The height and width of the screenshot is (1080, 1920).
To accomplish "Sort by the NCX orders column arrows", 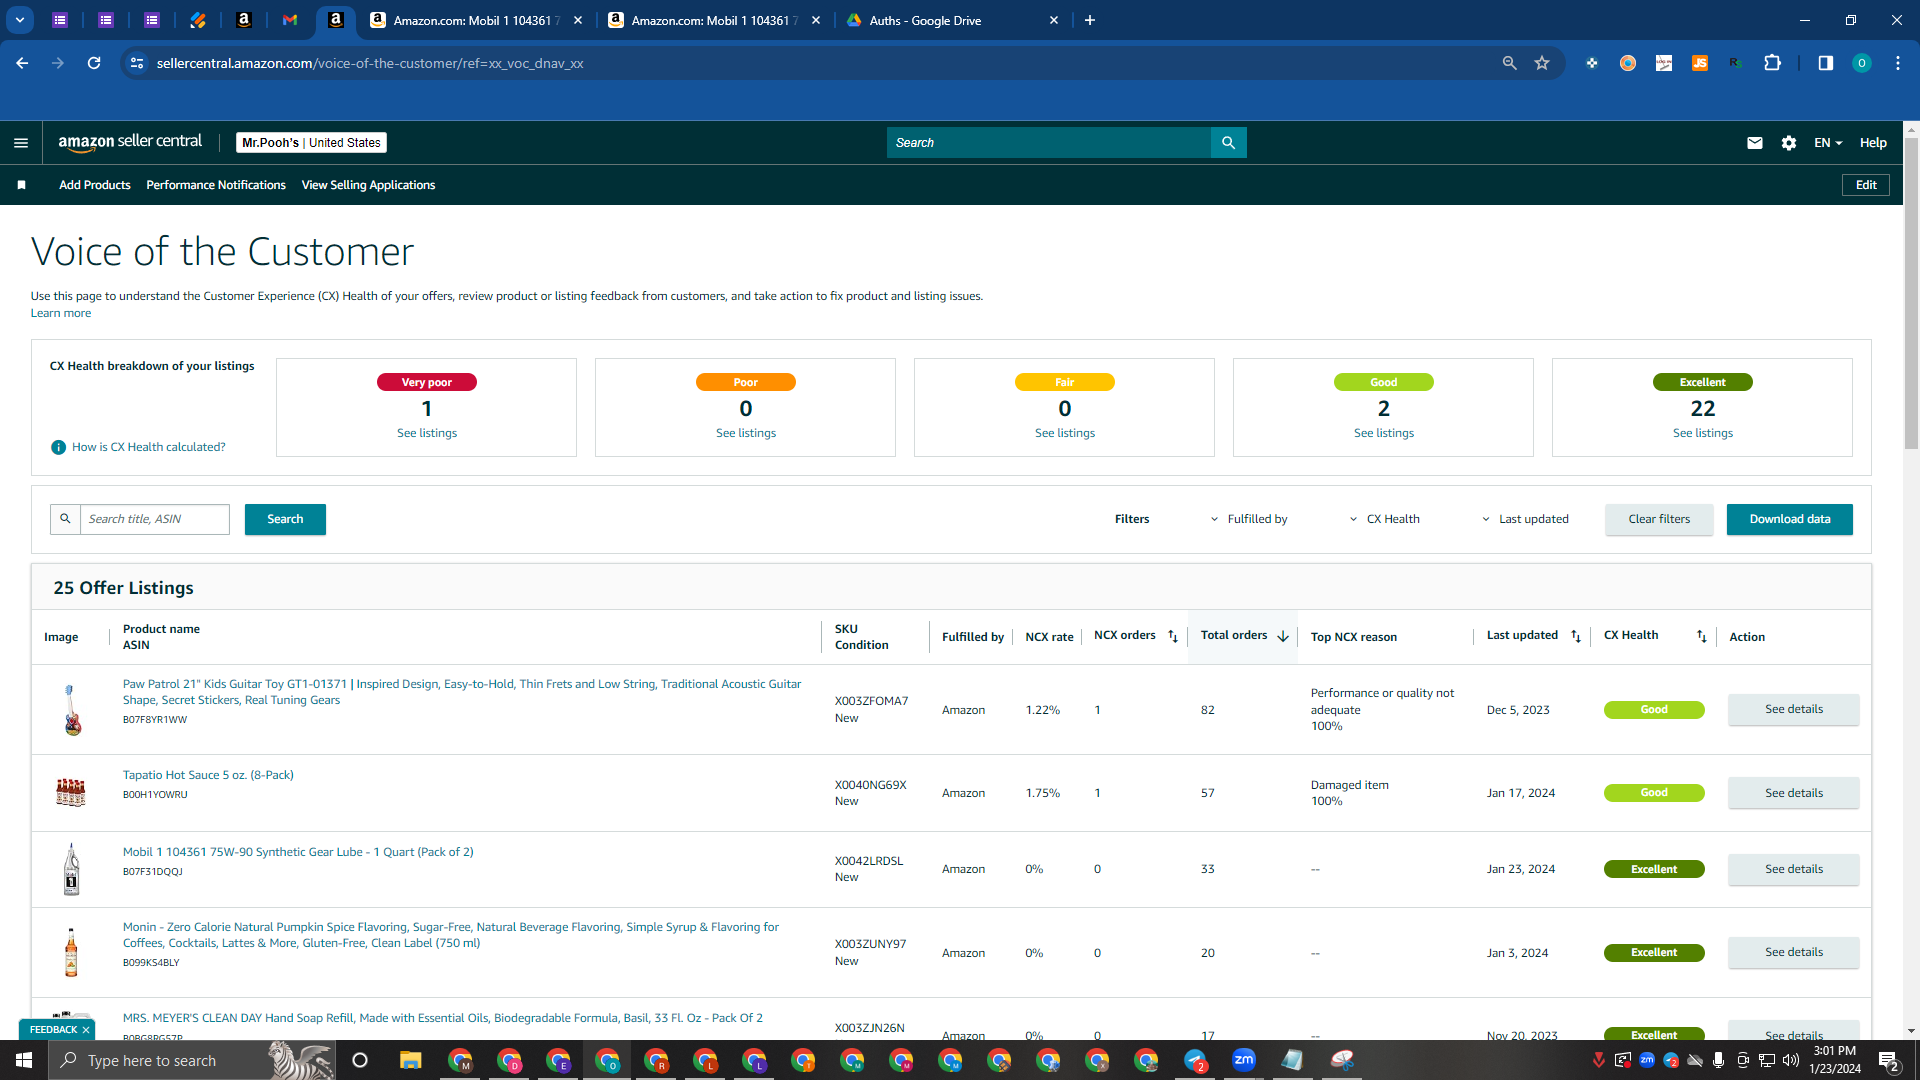I will click(x=1173, y=636).
